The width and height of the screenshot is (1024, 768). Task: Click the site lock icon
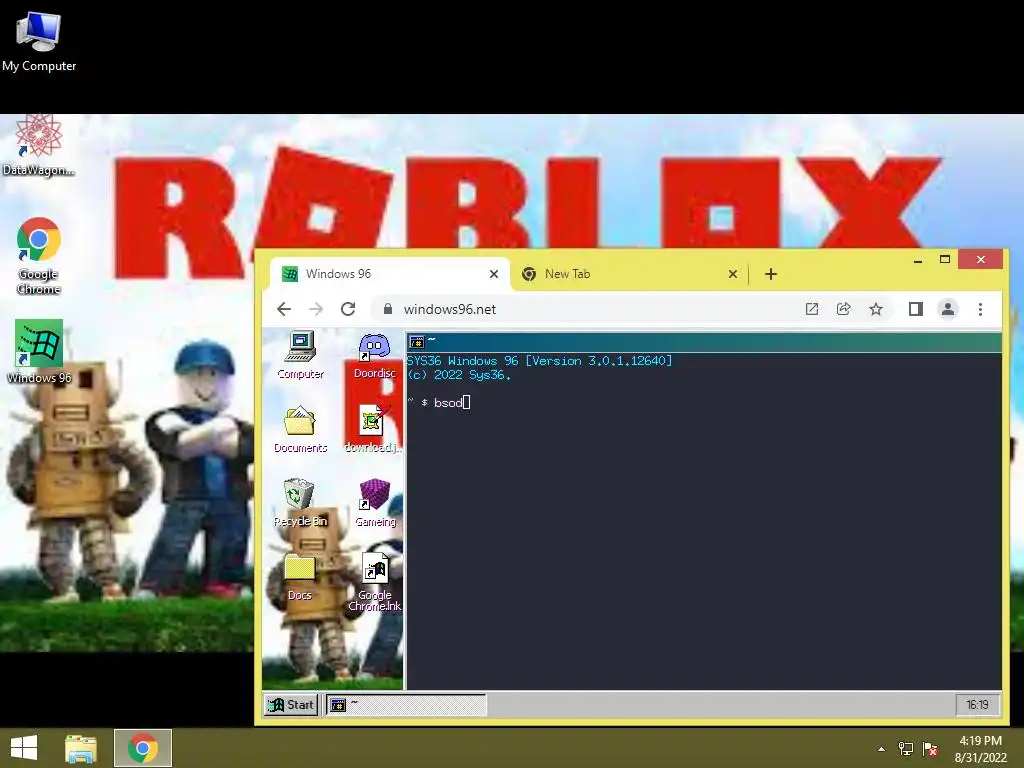387,309
